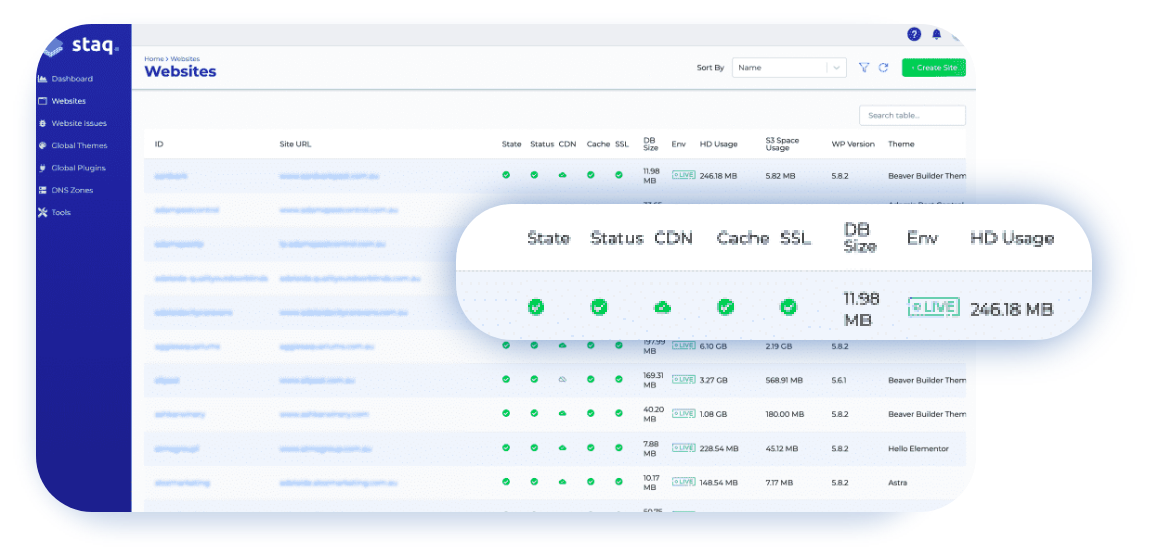Open the Dashboard sidebar item
The width and height of the screenshot is (1152, 560).
65,79
